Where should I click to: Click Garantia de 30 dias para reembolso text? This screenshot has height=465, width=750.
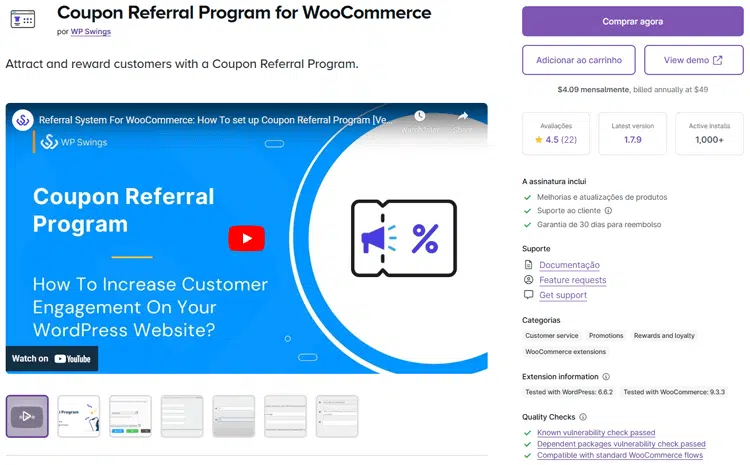599,224
